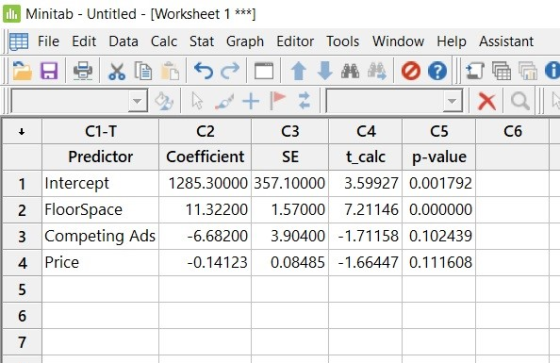The width and height of the screenshot is (560, 363).
Task: Click the Find Next binoculars-arrow icon
Action: [376, 71]
